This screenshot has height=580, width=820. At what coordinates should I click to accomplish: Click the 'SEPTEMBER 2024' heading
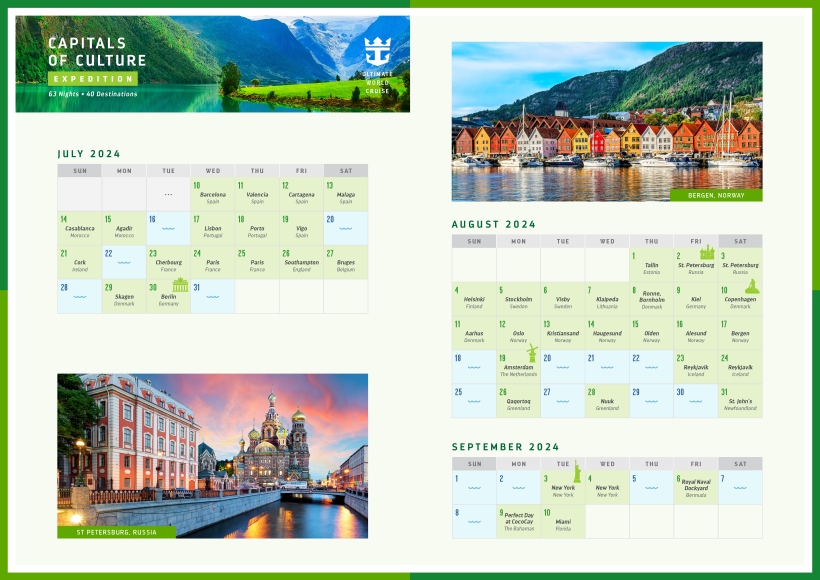(x=506, y=447)
